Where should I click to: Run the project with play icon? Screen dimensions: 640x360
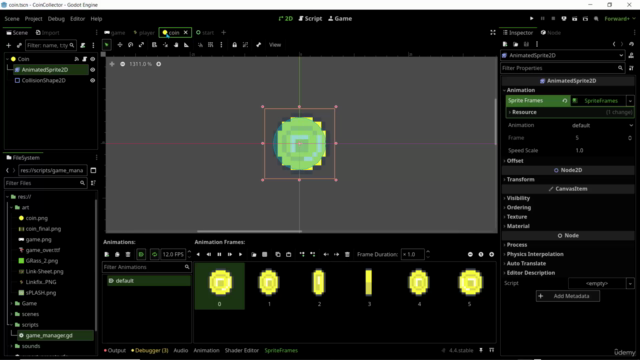click(531, 19)
